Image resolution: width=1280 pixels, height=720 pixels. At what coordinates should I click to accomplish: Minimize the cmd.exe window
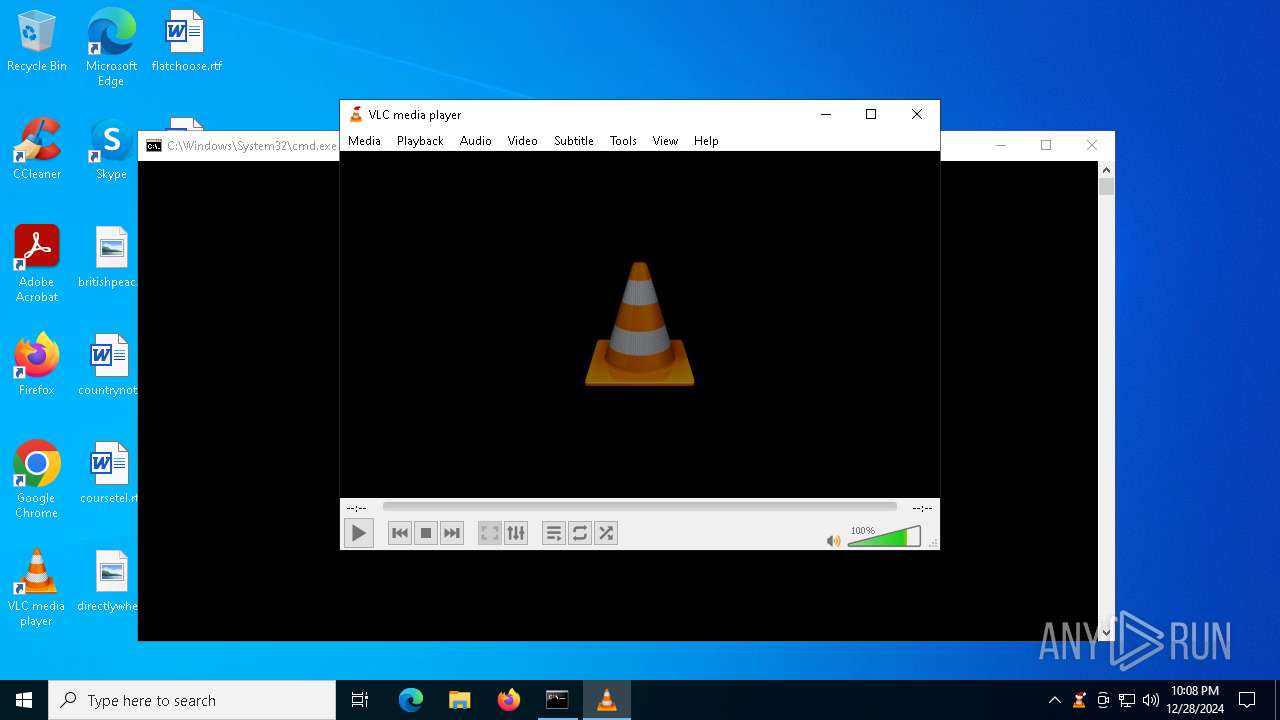tap(1000, 145)
